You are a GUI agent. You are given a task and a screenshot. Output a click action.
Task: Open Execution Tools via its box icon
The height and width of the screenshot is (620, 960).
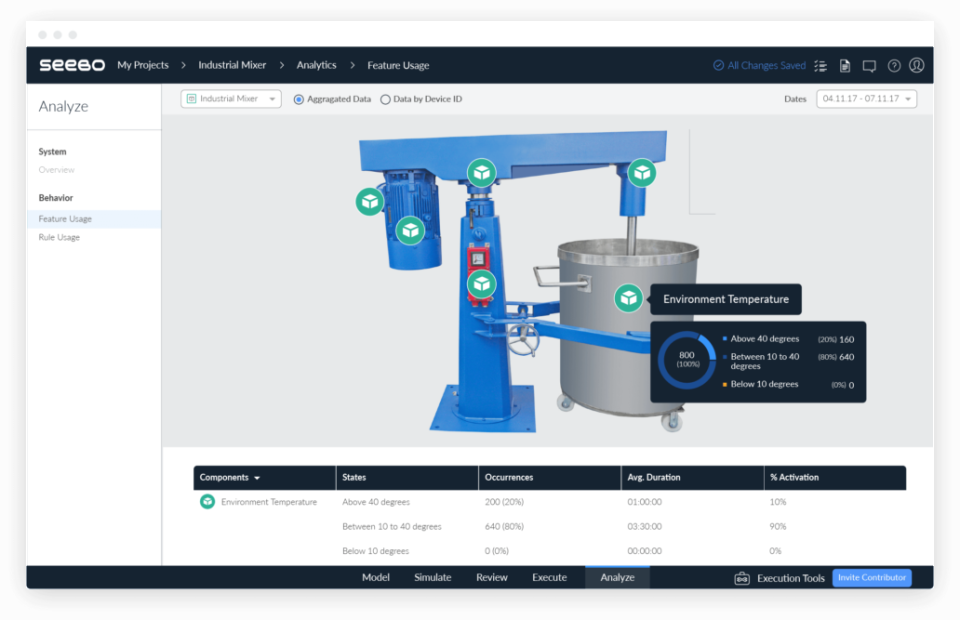click(741, 578)
